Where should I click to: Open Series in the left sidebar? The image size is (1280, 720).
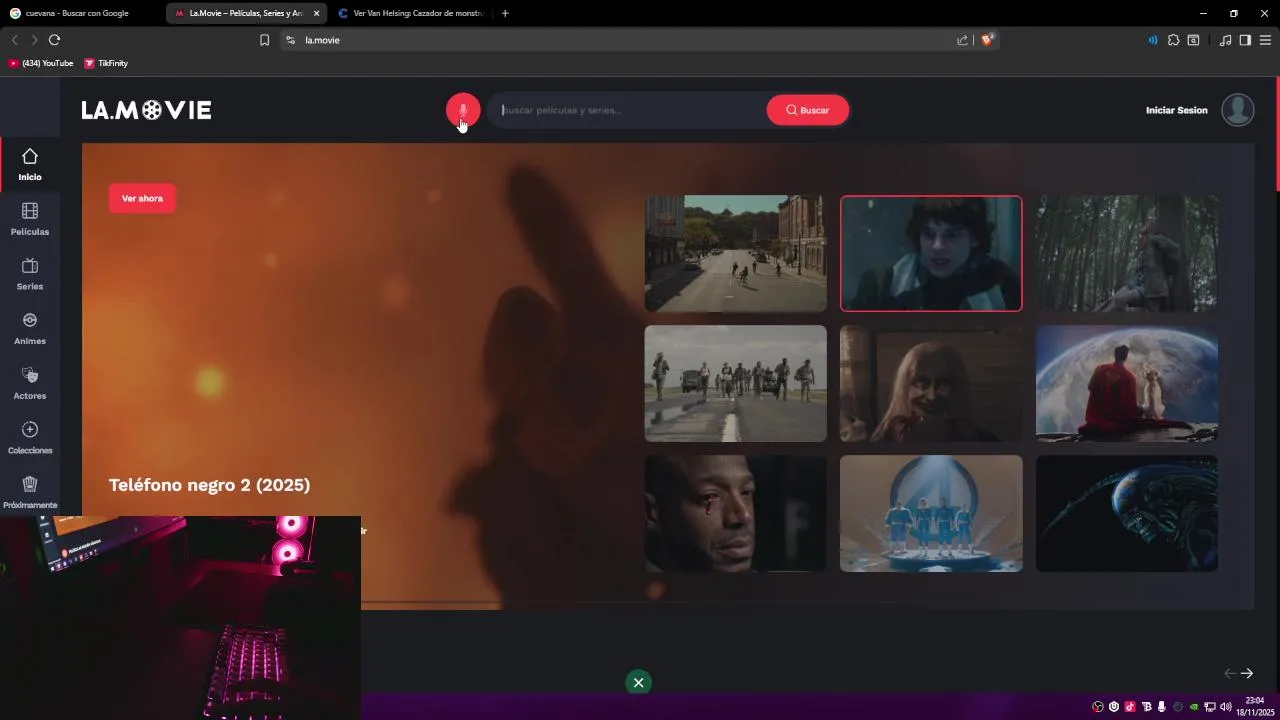click(x=30, y=274)
